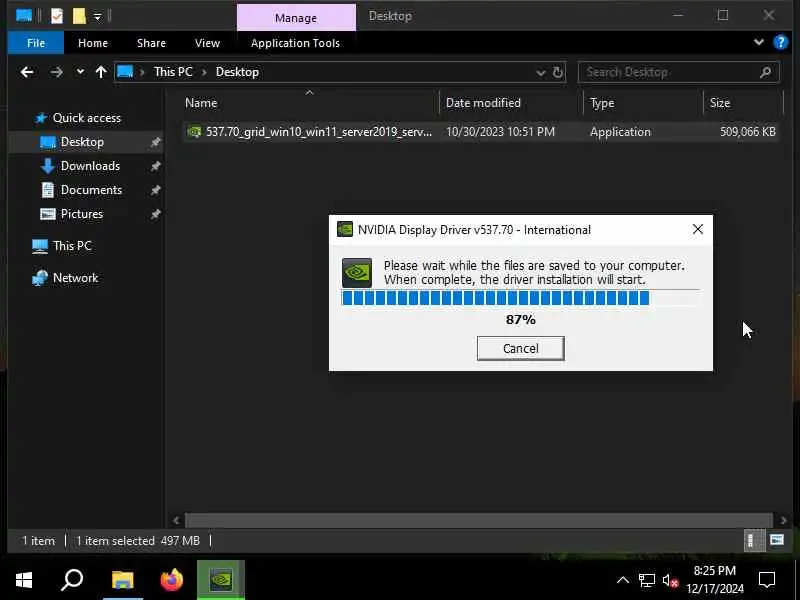Switch to the View ribbon tab
The image size is (800, 600).
coord(207,43)
